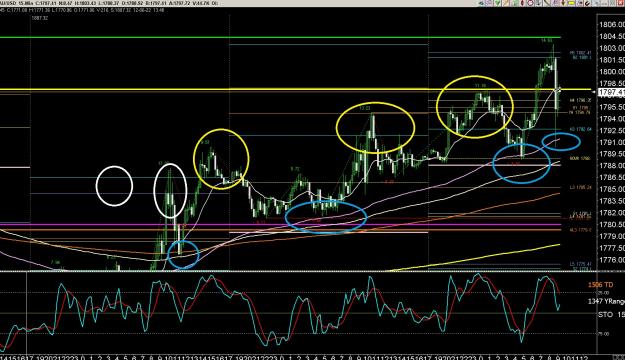Click the black circle checkmark toolbar icon
This screenshot has height=360, width=625.
pos(587,3)
